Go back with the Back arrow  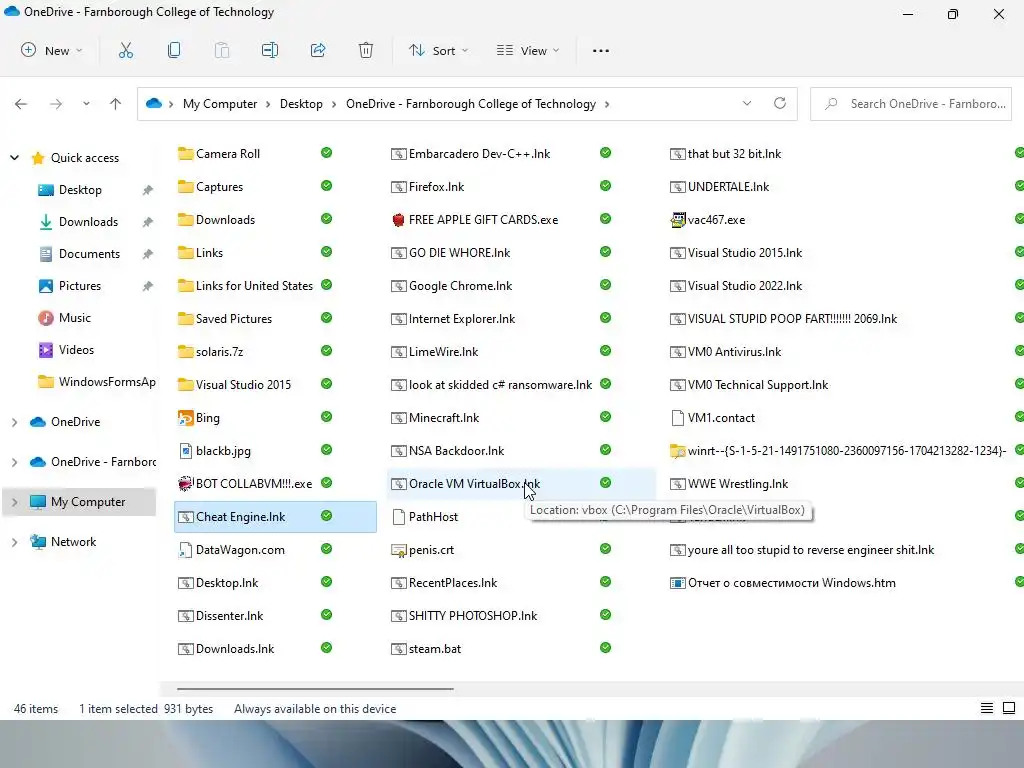pyautogui.click(x=21, y=104)
